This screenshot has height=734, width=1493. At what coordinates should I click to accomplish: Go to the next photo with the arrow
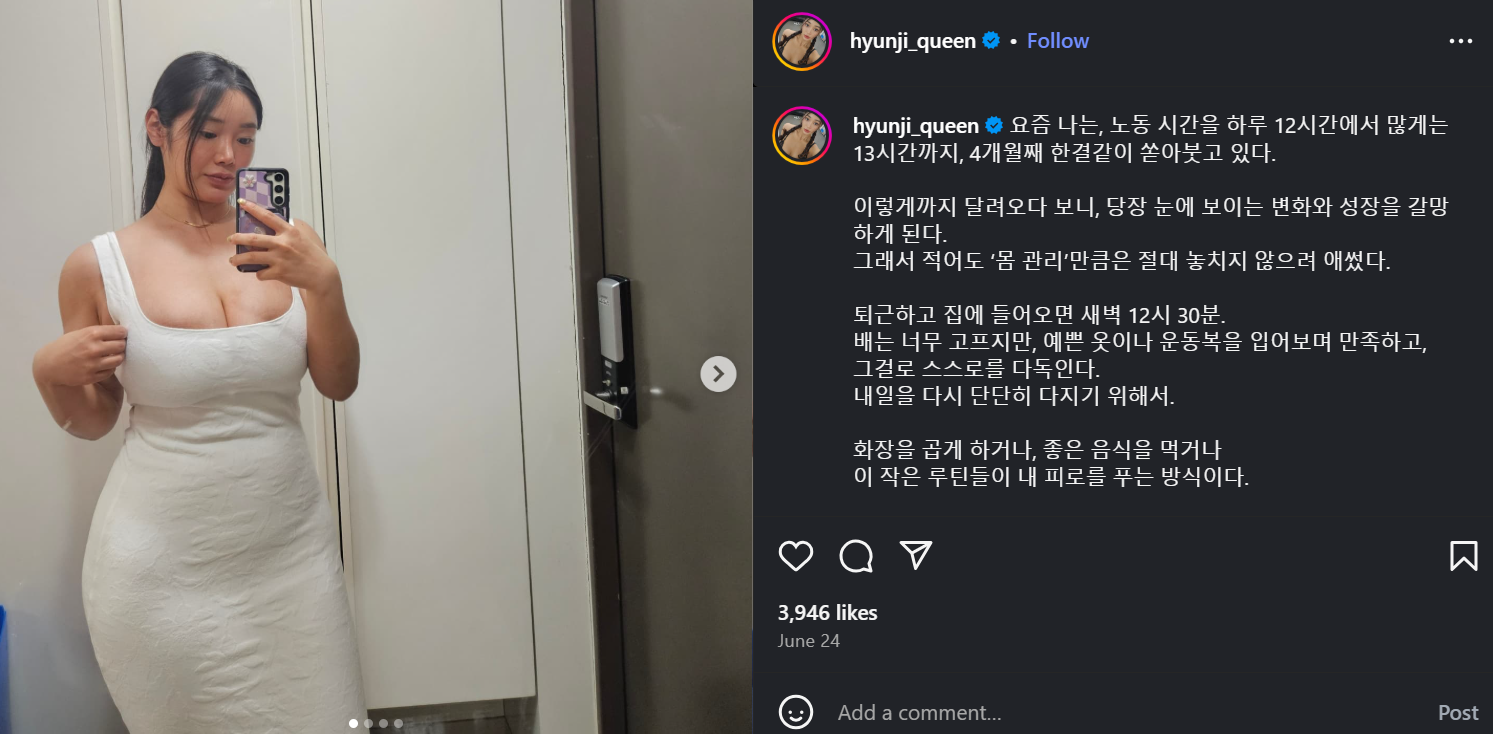click(718, 374)
